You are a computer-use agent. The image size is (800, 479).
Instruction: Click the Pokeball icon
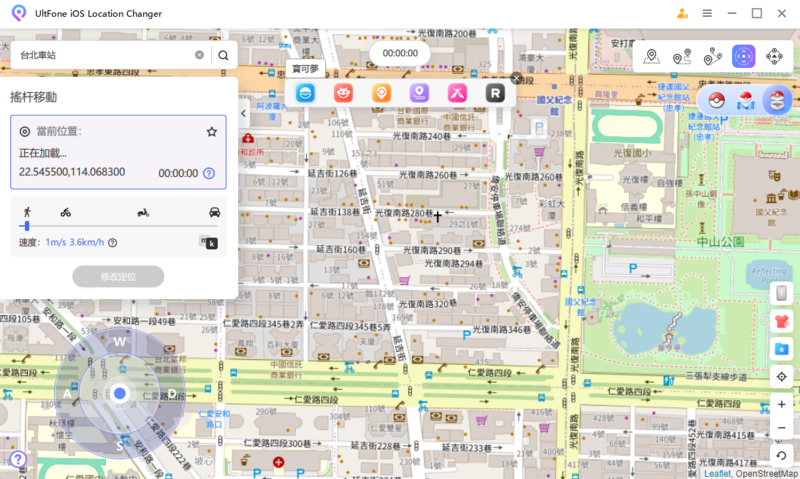[x=716, y=100]
